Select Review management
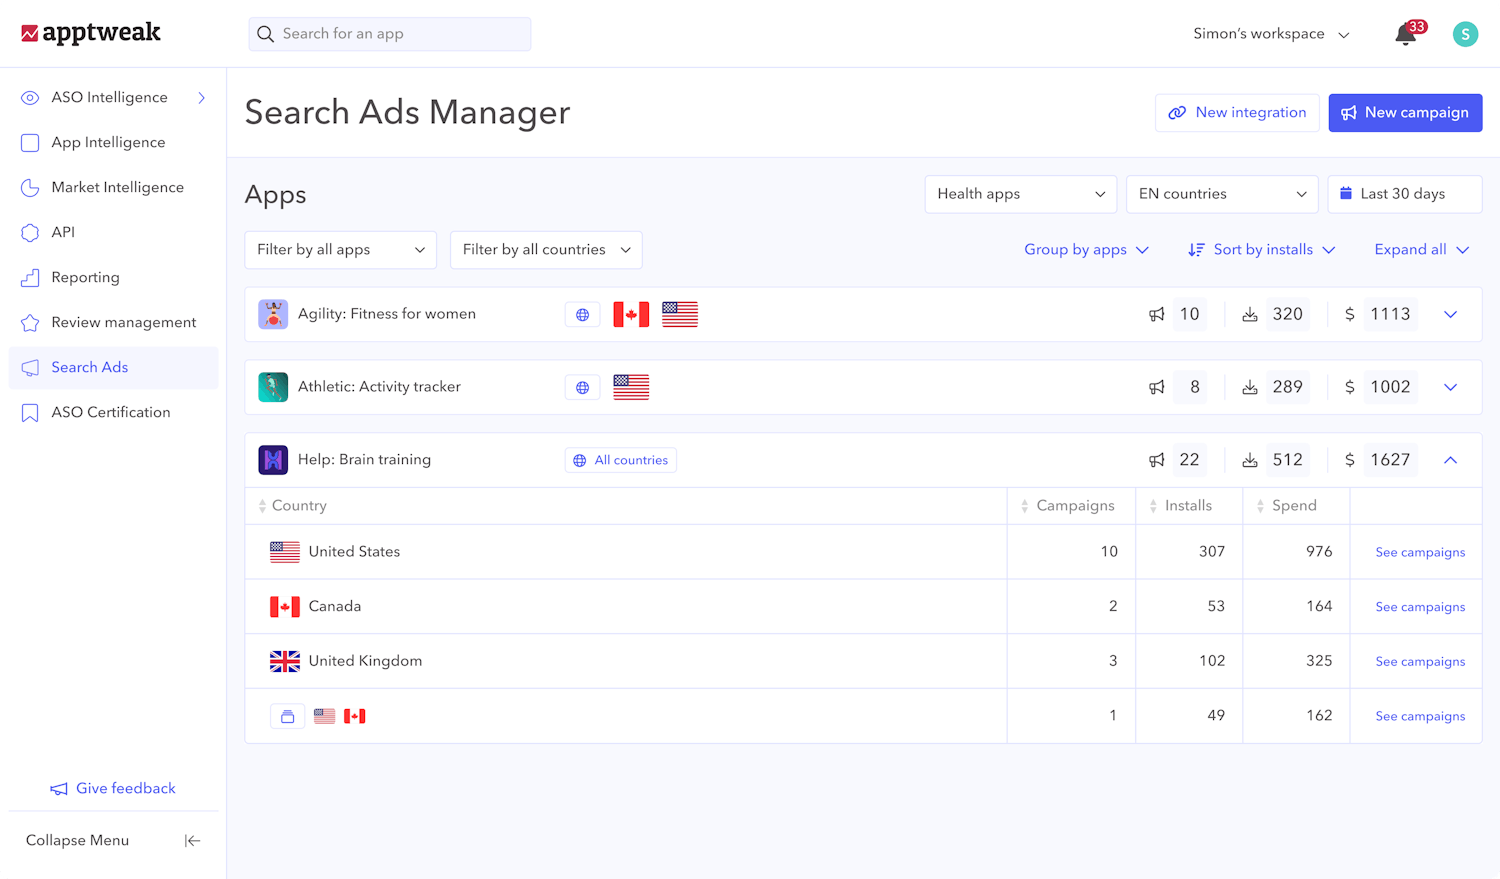The height and width of the screenshot is (879, 1500). (124, 322)
